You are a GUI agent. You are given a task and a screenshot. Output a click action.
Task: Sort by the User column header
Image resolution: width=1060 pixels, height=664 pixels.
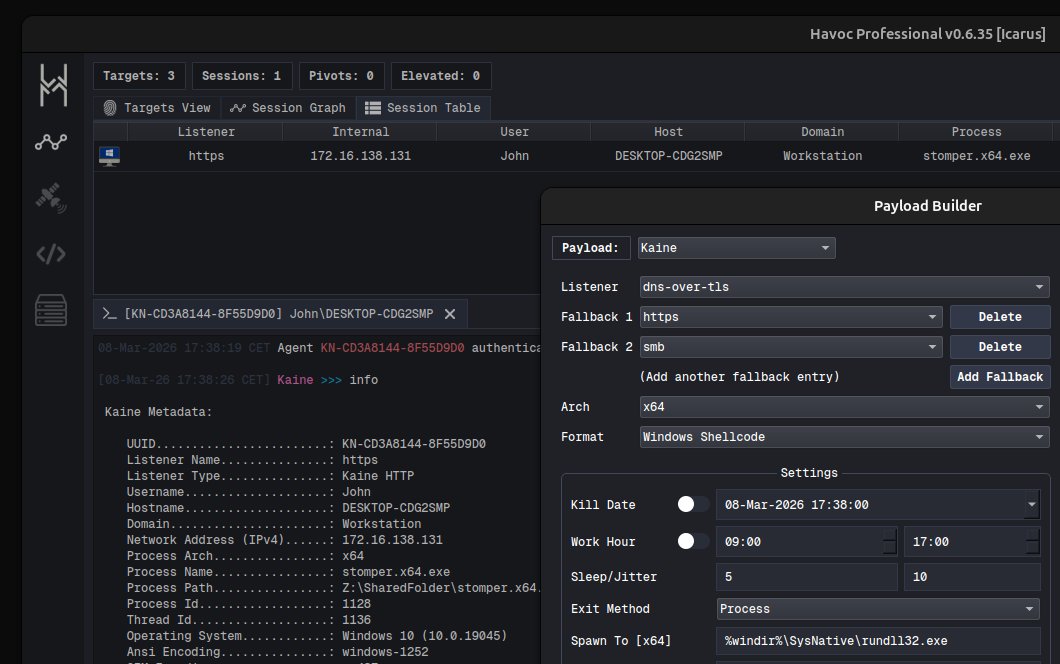point(514,132)
